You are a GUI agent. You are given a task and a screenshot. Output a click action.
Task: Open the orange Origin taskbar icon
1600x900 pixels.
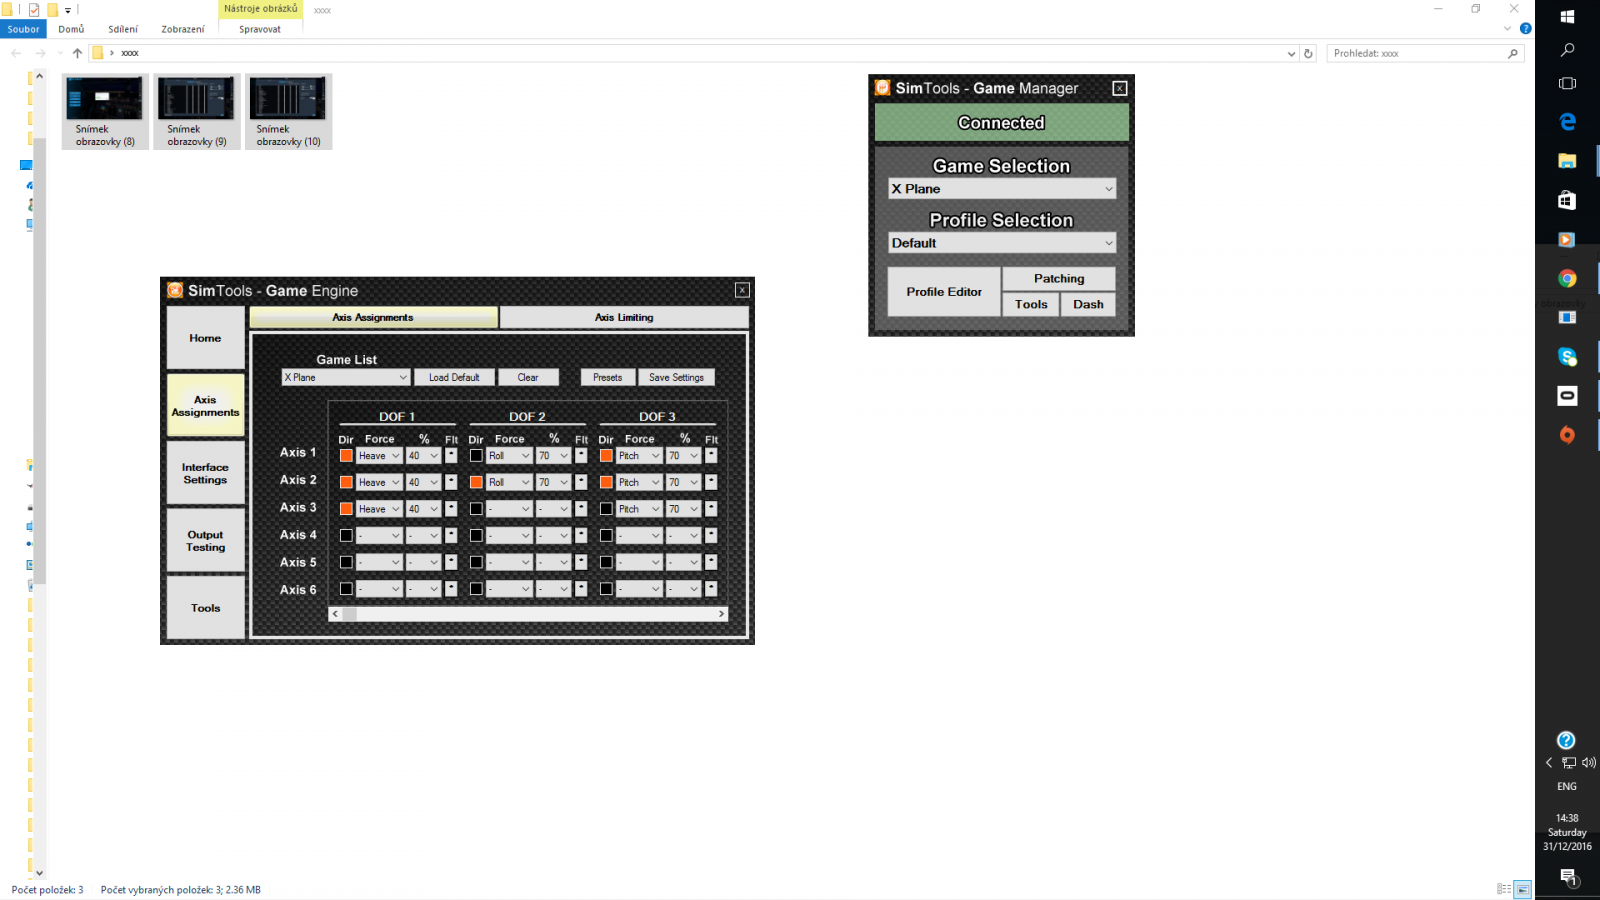(x=1567, y=435)
